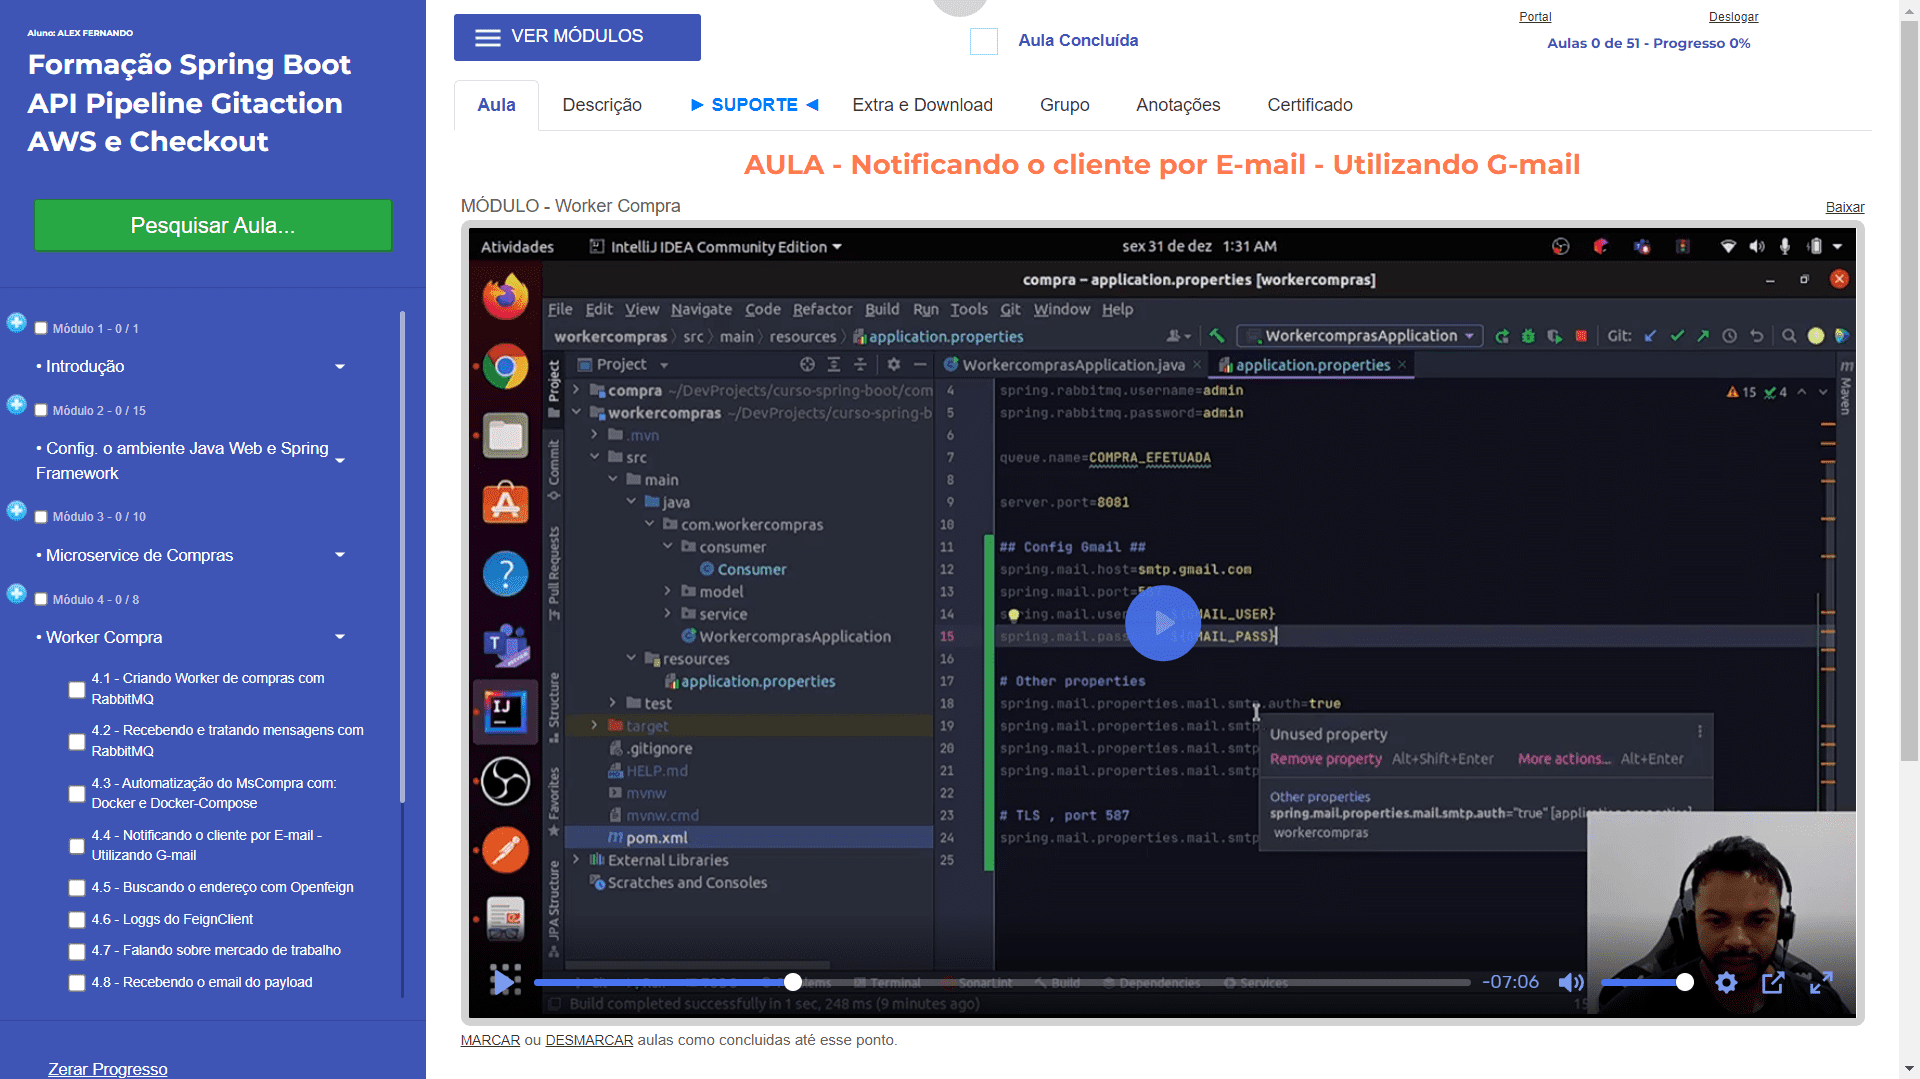Check the Módulo 4 - 0 / 8 checkbox
Screen dimensions: 1920x1079
[x=41, y=599]
